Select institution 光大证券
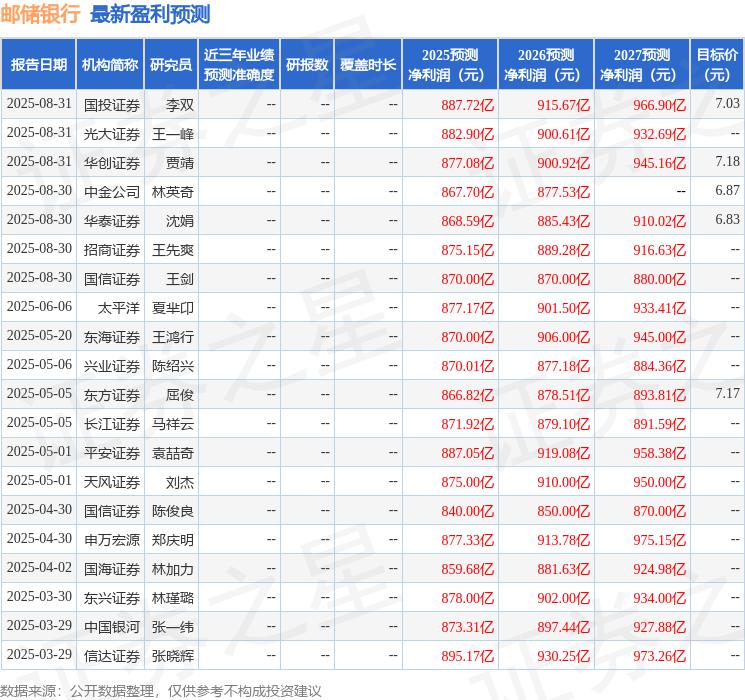The width and height of the screenshot is (745, 700). (112, 134)
